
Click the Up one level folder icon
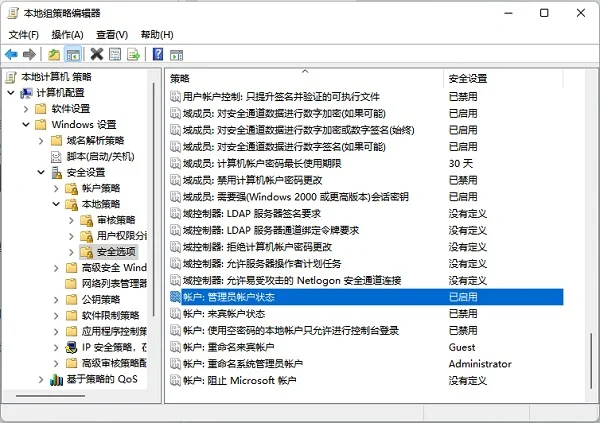[x=54, y=54]
